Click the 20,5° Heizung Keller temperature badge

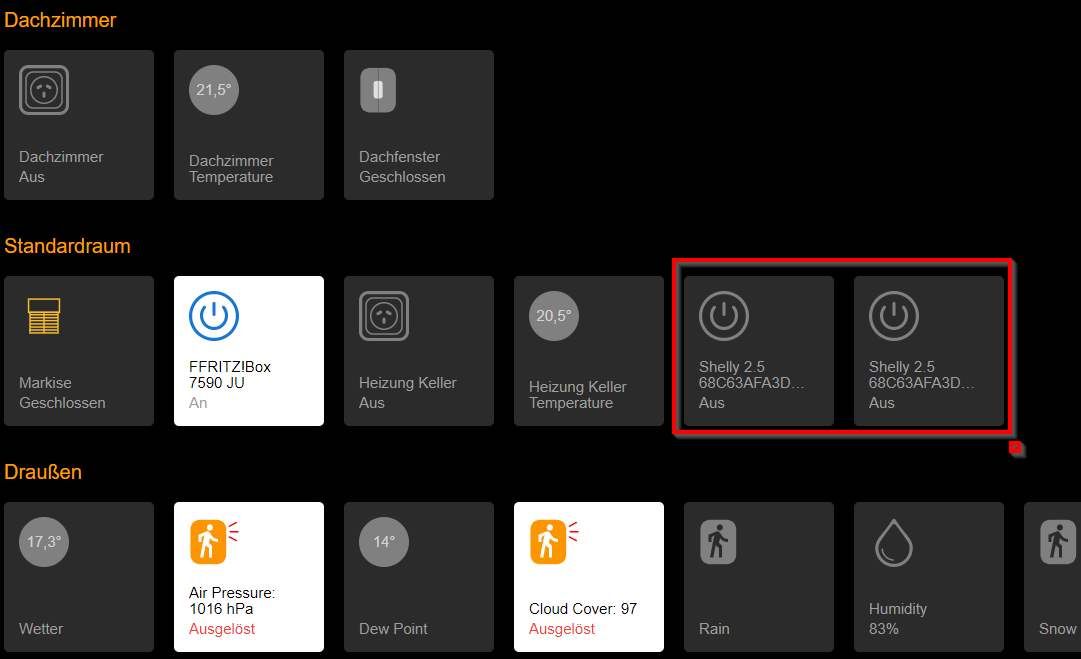(554, 316)
